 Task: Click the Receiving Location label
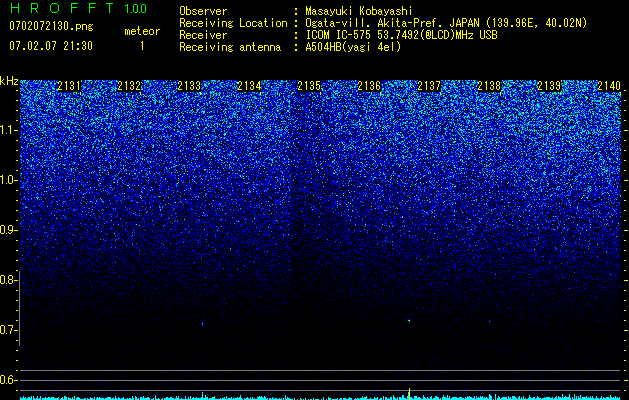click(233, 23)
